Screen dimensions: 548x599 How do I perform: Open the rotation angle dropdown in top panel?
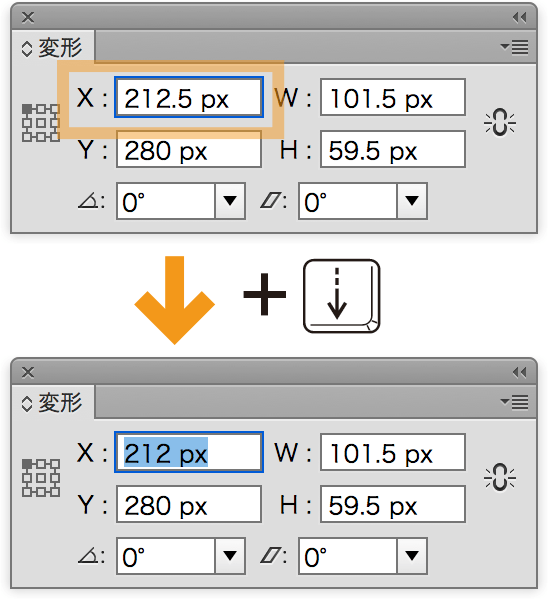click(x=230, y=201)
